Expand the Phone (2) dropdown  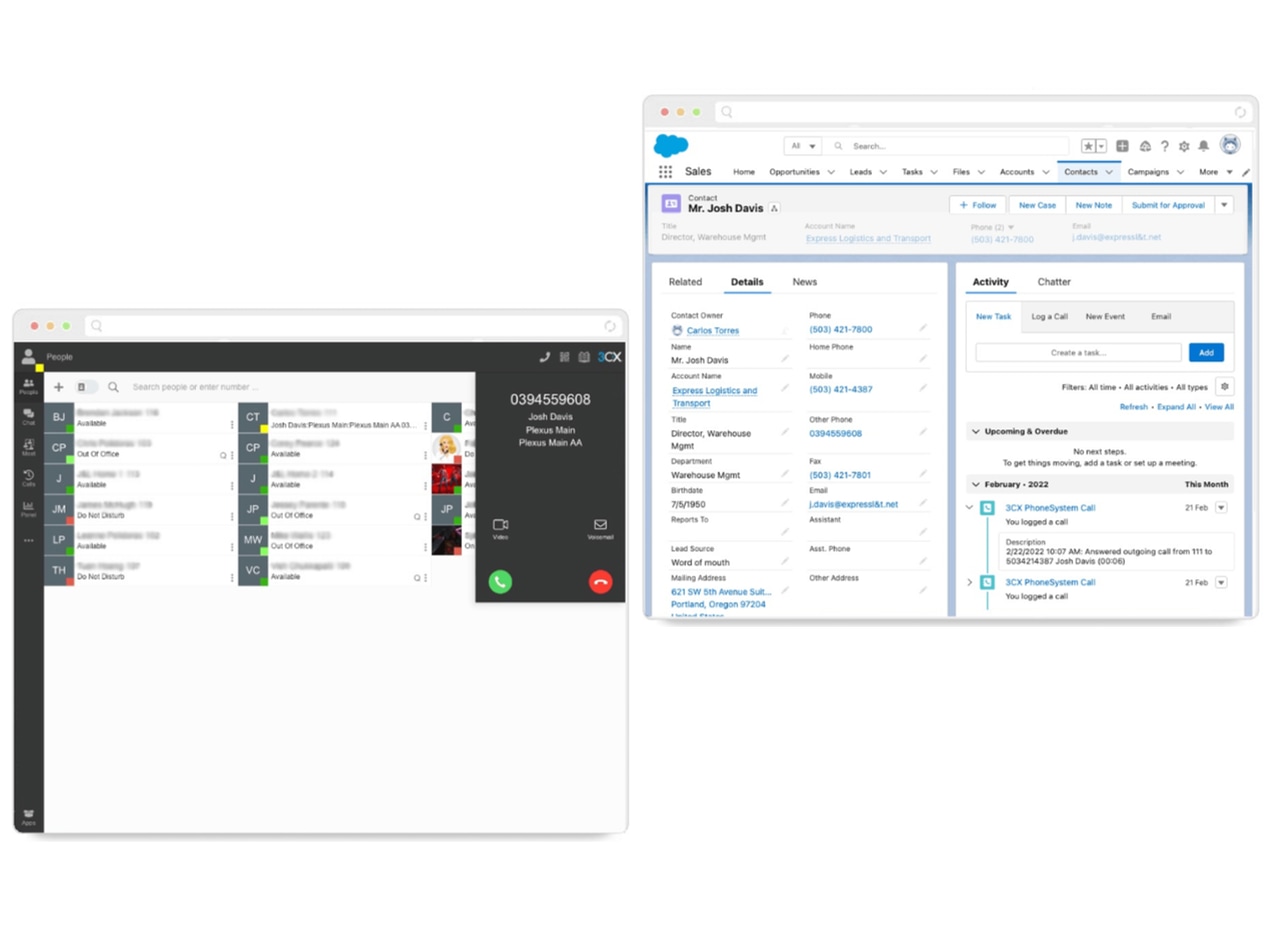[x=1010, y=226]
